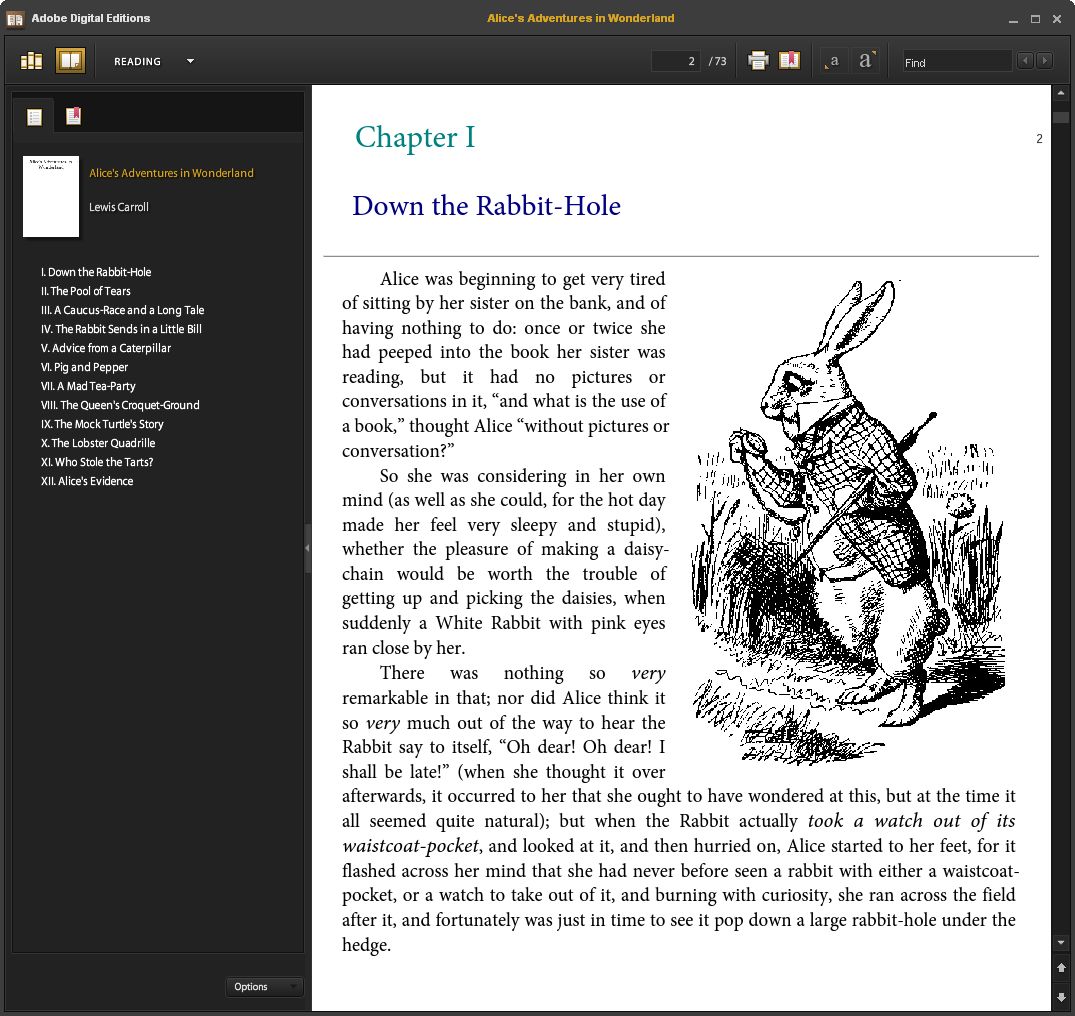Open chapter V. Advice from a Caterpillar
Viewport: 1075px width, 1016px height.
coord(106,348)
